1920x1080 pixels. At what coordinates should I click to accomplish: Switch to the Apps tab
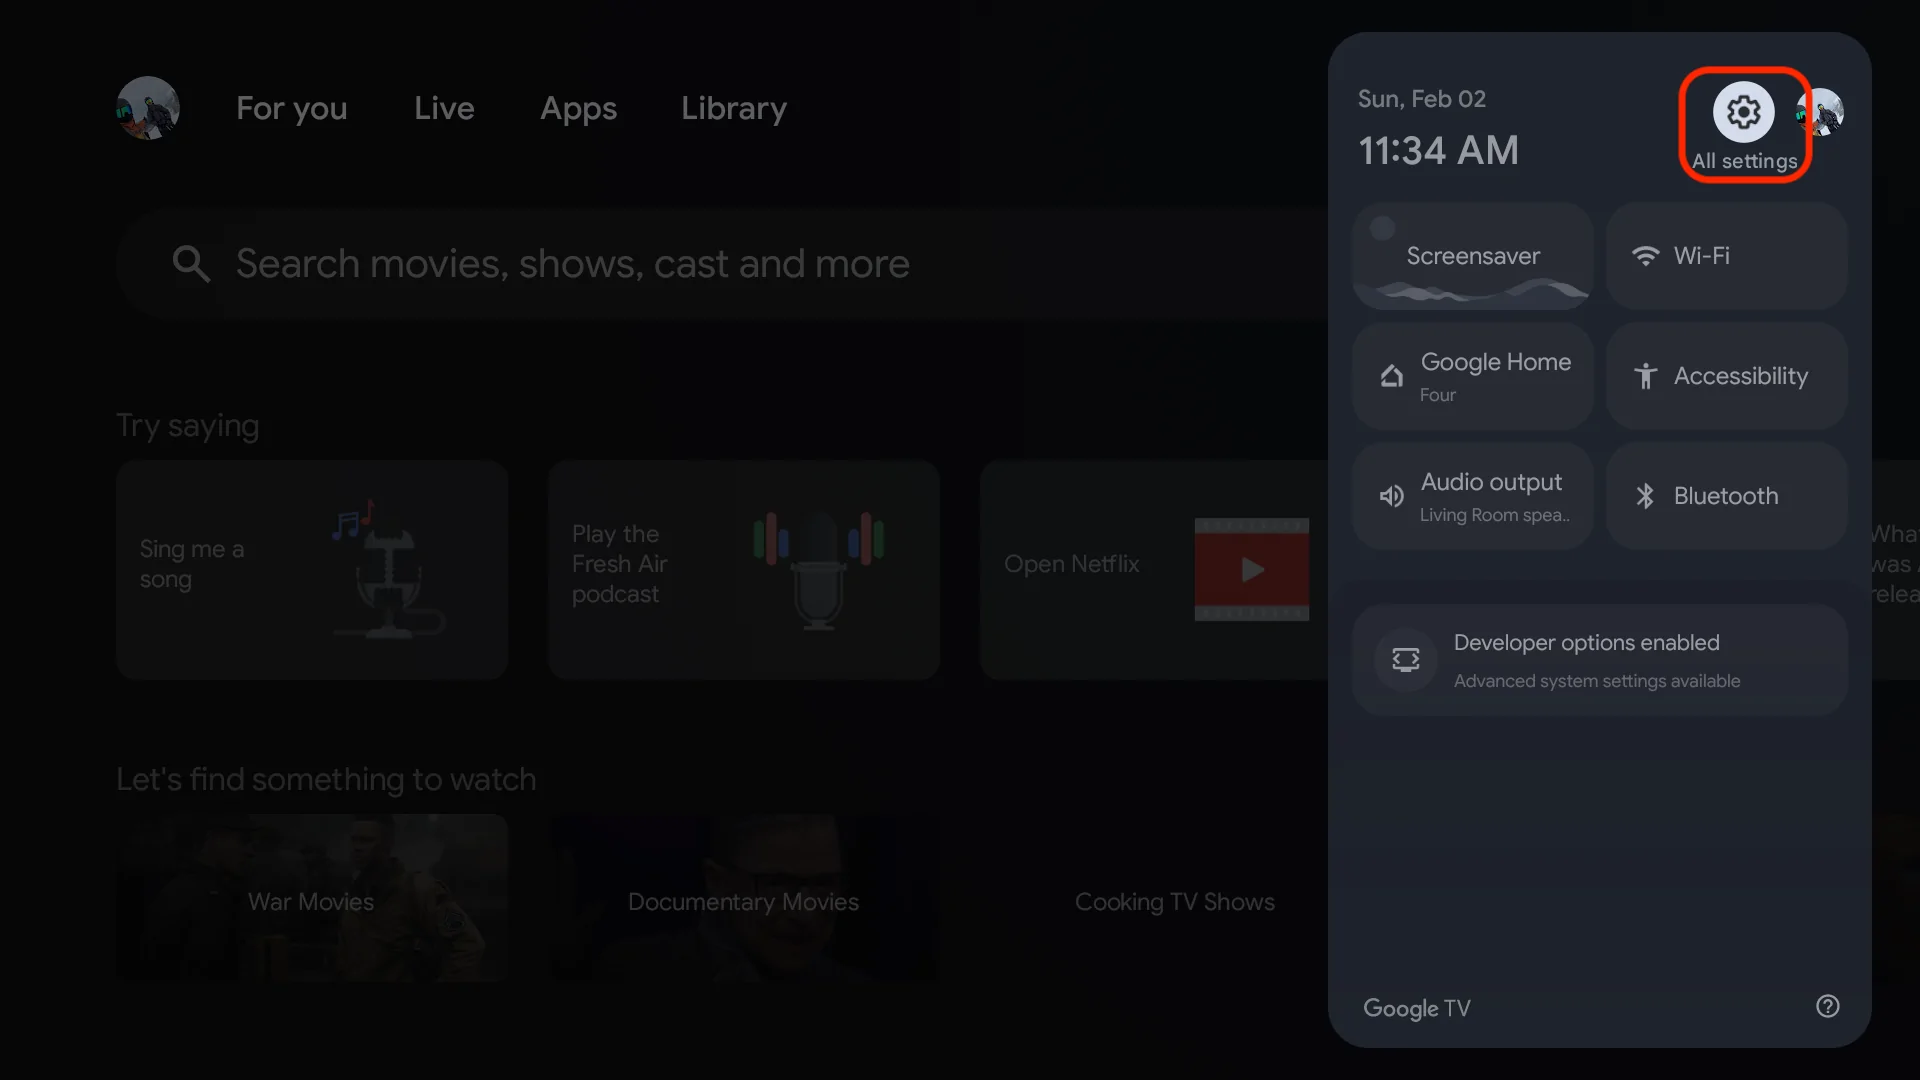click(x=579, y=108)
